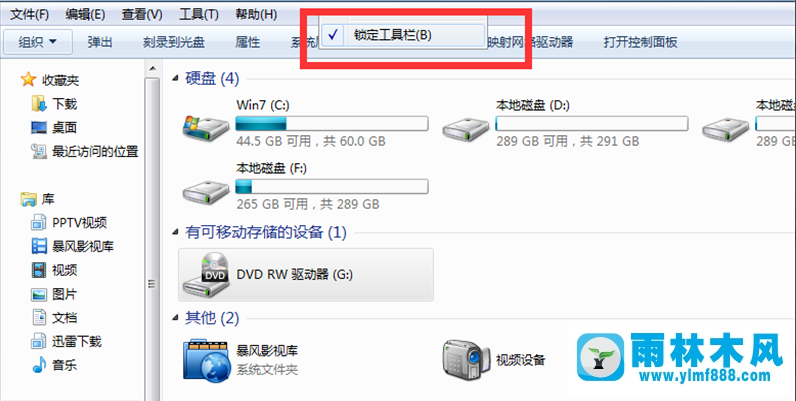Select the 视频设备 camera icon
The image size is (796, 401).
tap(466, 360)
